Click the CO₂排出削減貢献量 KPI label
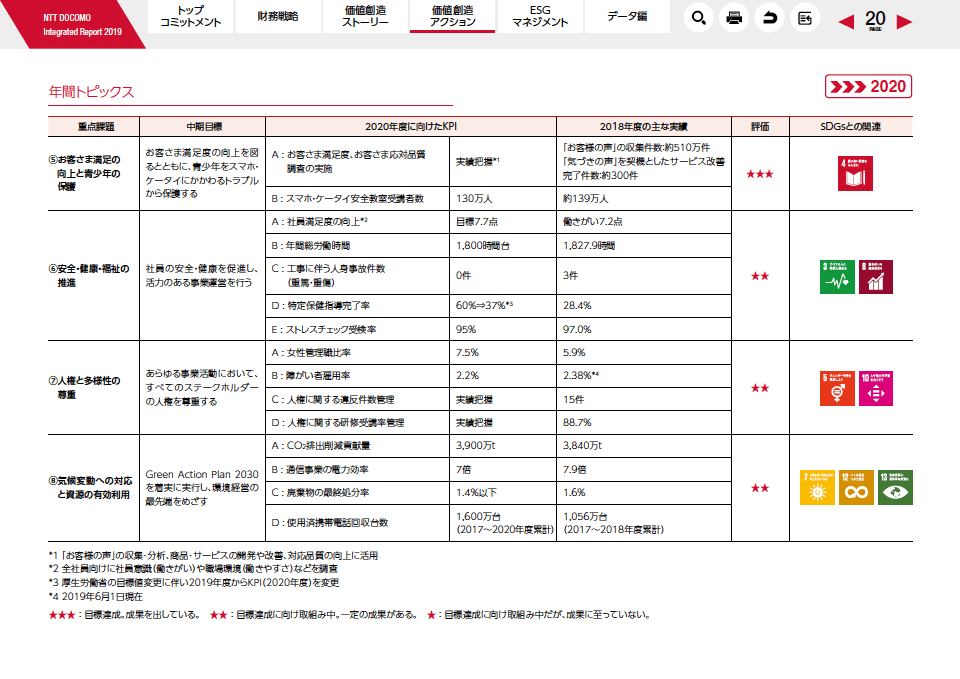This screenshot has width=960, height=679. [321, 446]
